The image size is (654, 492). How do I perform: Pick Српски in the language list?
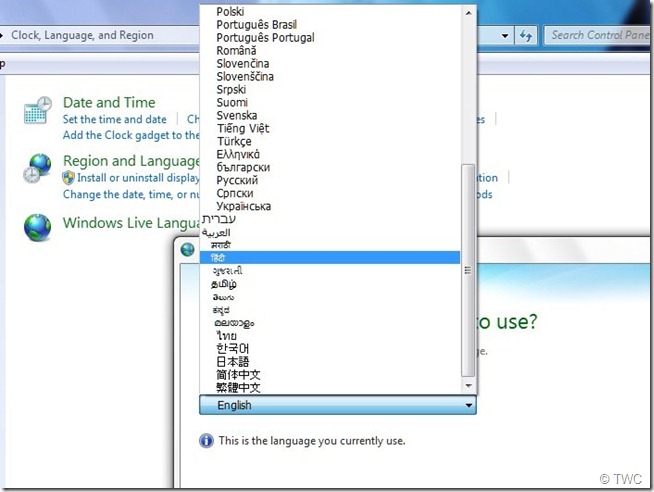[331, 193]
